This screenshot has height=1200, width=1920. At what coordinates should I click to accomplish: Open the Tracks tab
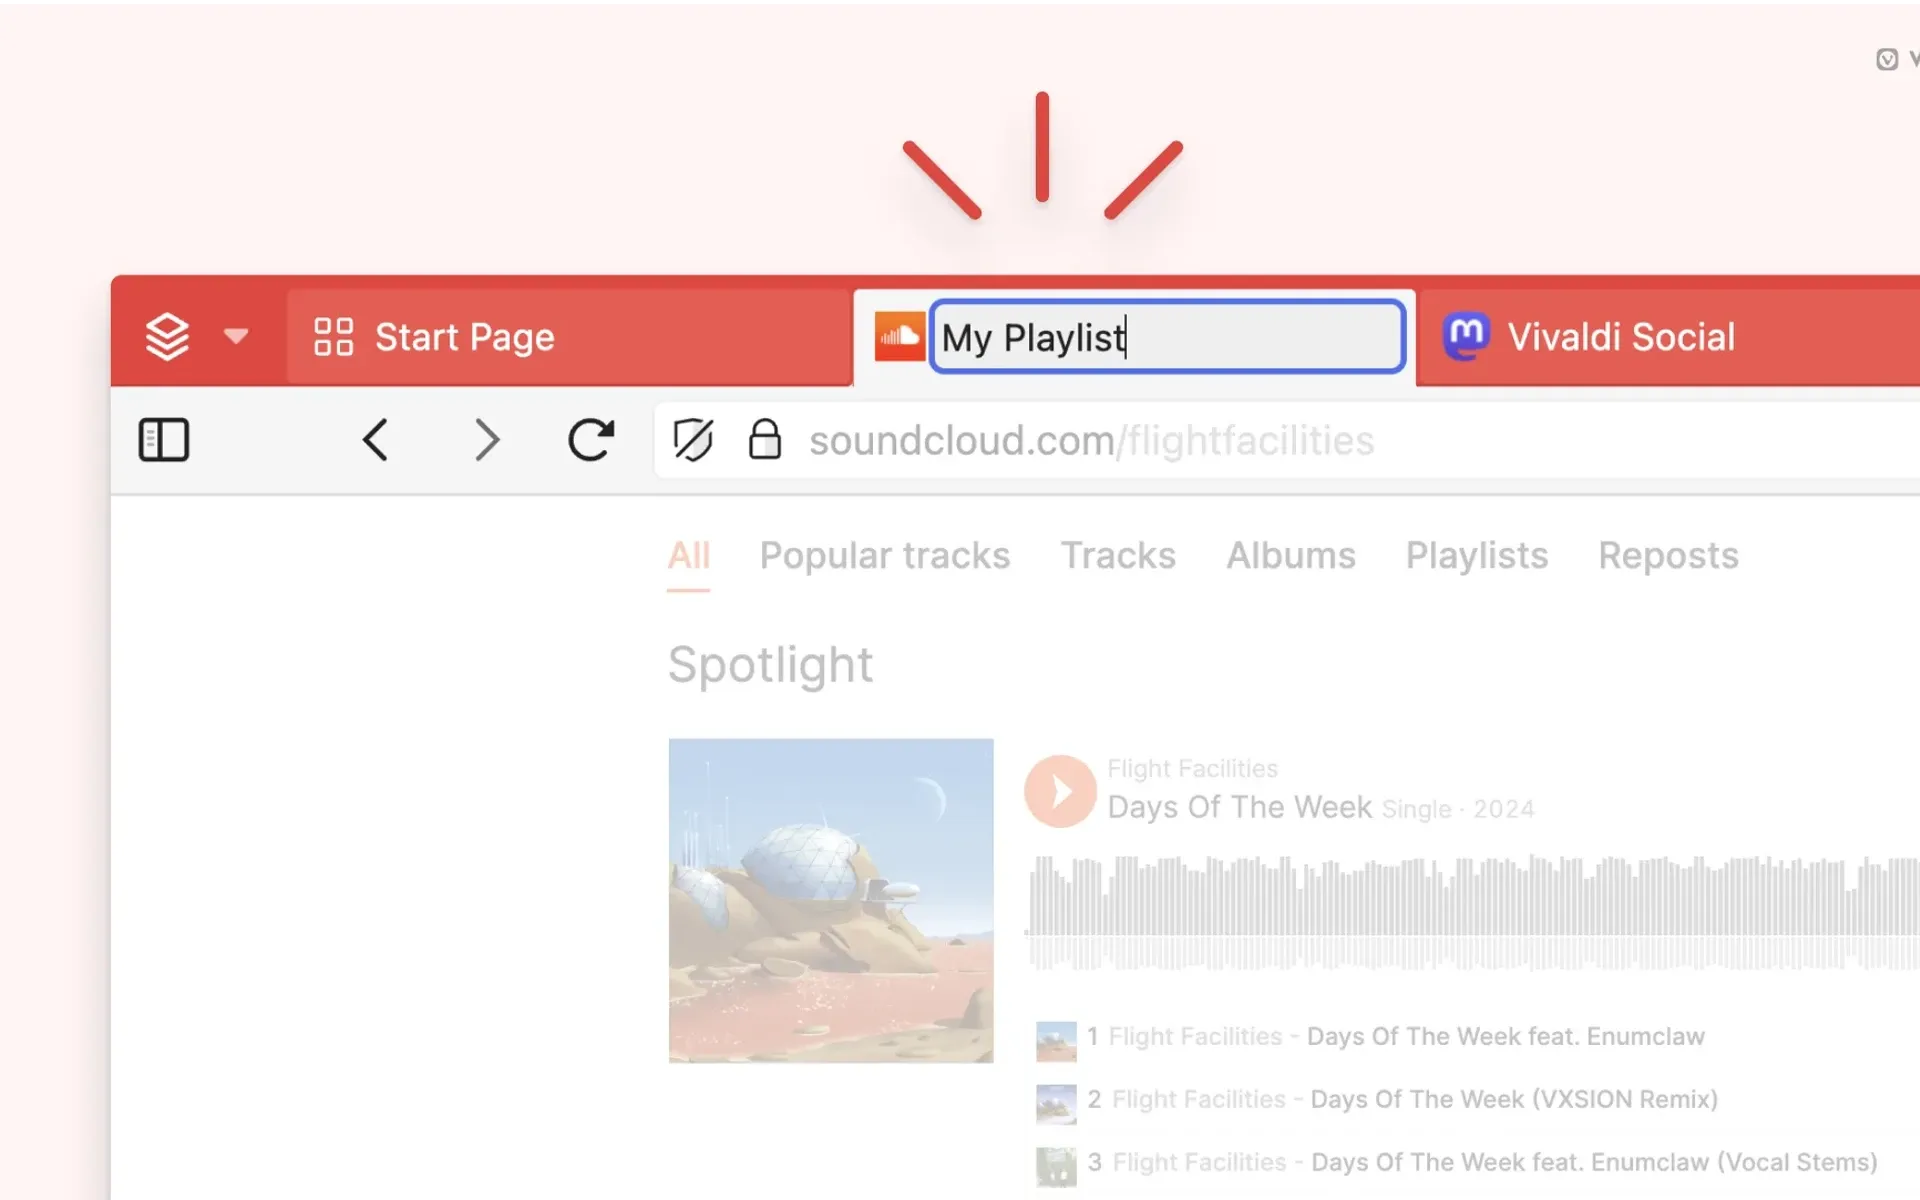(1118, 556)
